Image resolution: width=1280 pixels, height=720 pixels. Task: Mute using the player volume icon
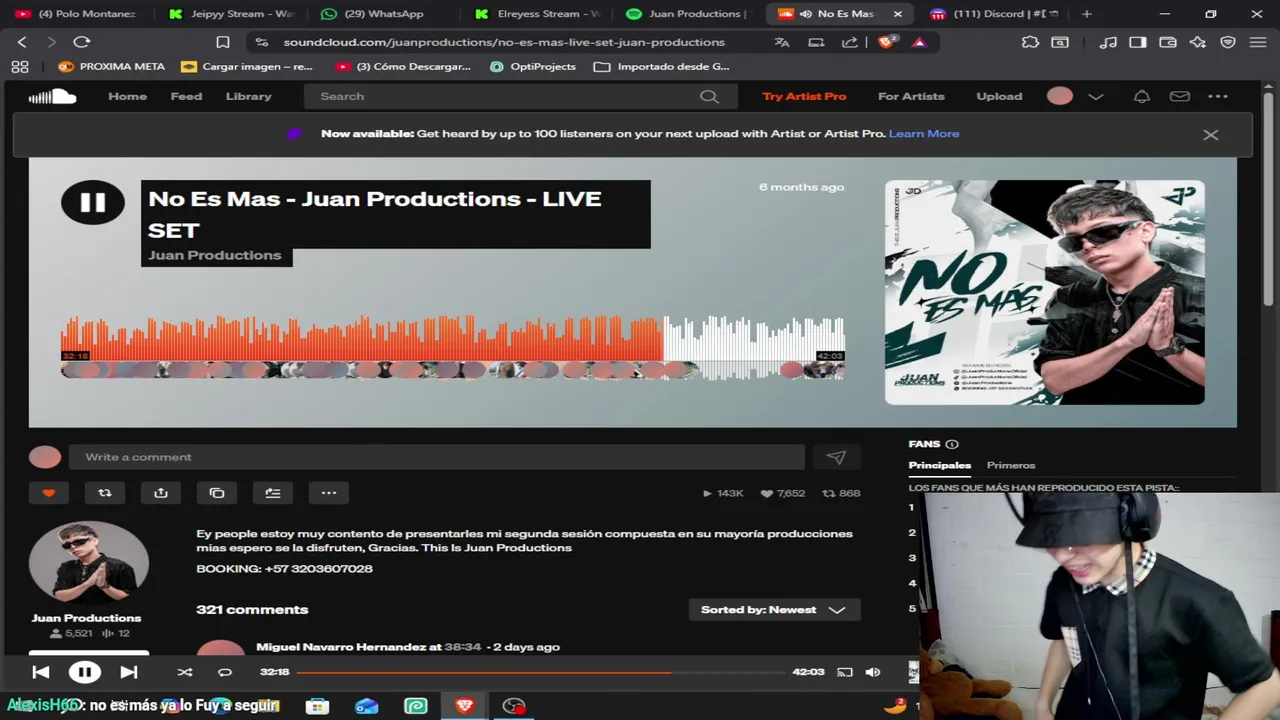click(873, 672)
